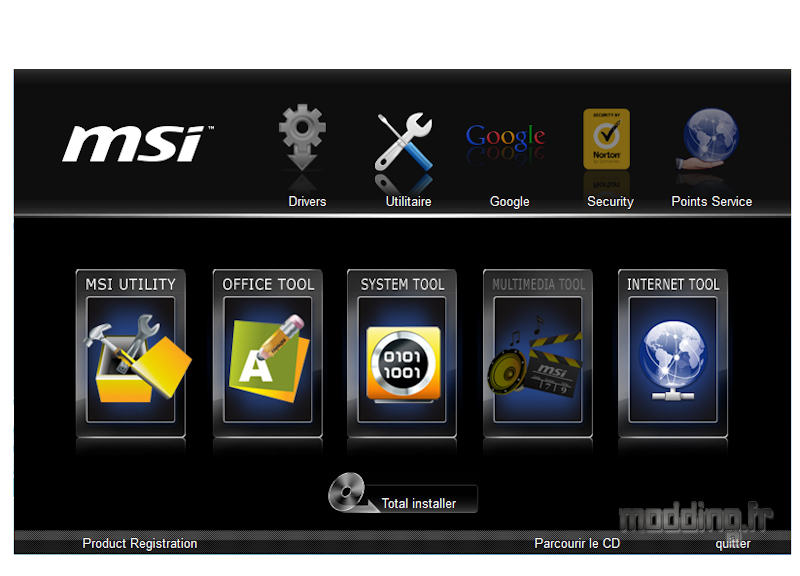The image size is (800, 576).
Task: Open the Internet Tool globe tile
Action: [x=673, y=353]
